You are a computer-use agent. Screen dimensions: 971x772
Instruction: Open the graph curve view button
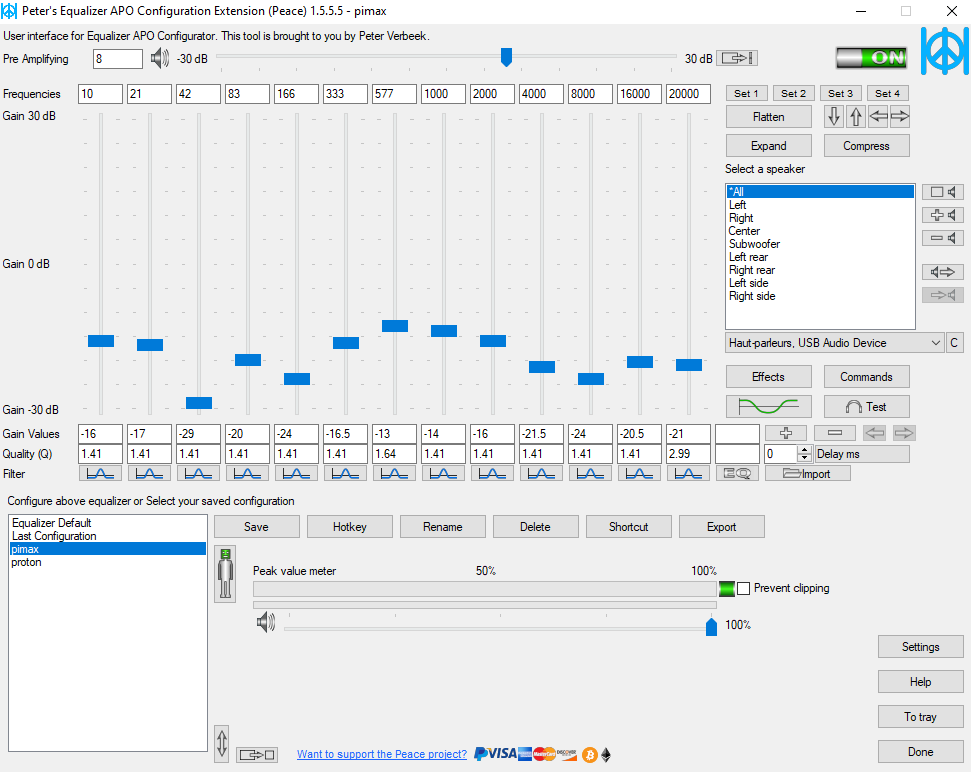point(769,407)
